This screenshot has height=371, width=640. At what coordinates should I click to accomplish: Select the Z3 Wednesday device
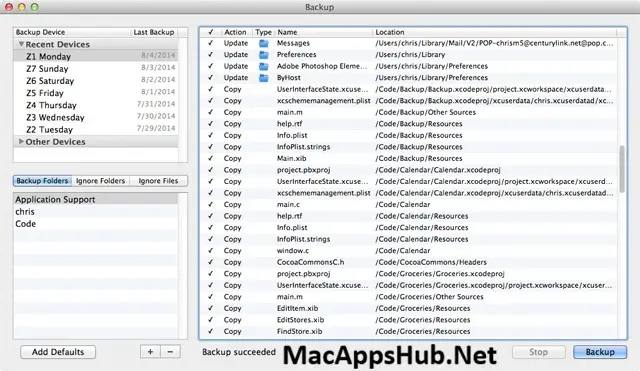point(96,118)
